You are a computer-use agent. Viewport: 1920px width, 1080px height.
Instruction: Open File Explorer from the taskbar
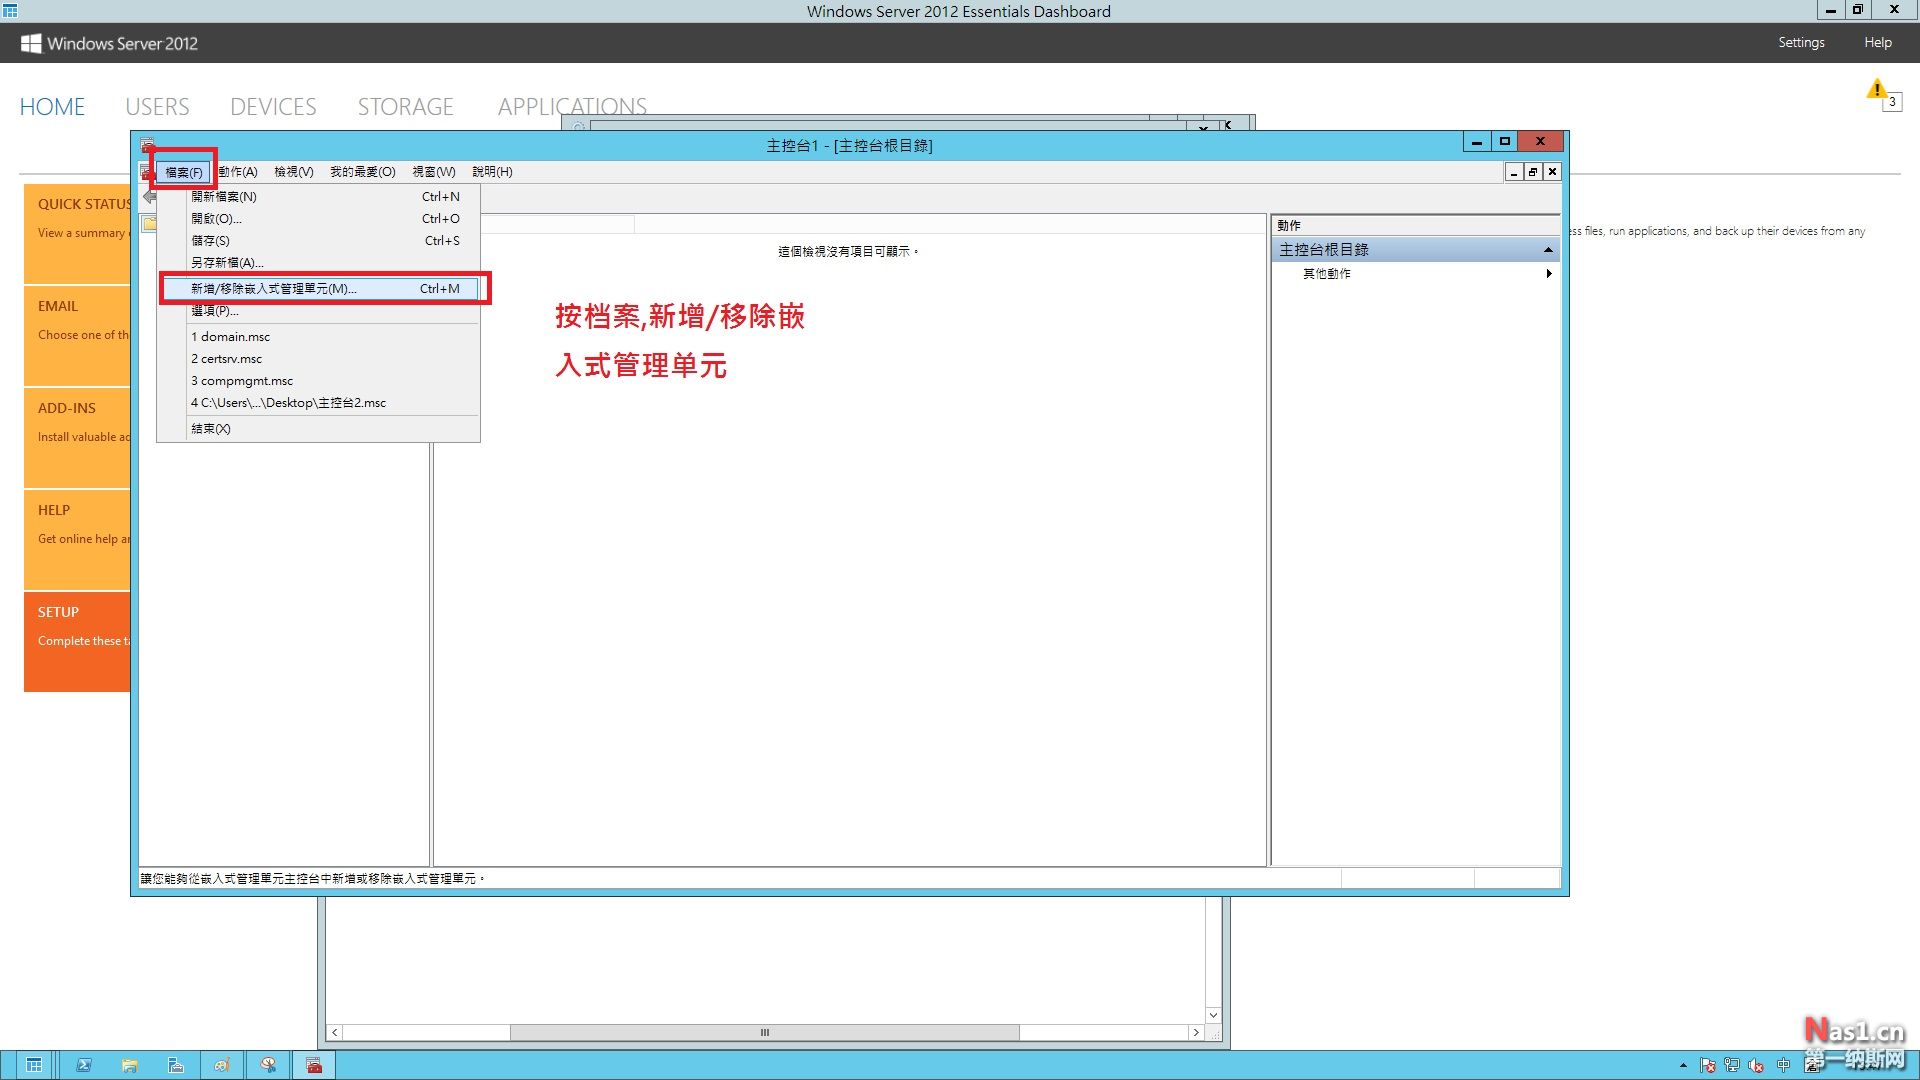click(x=130, y=1065)
